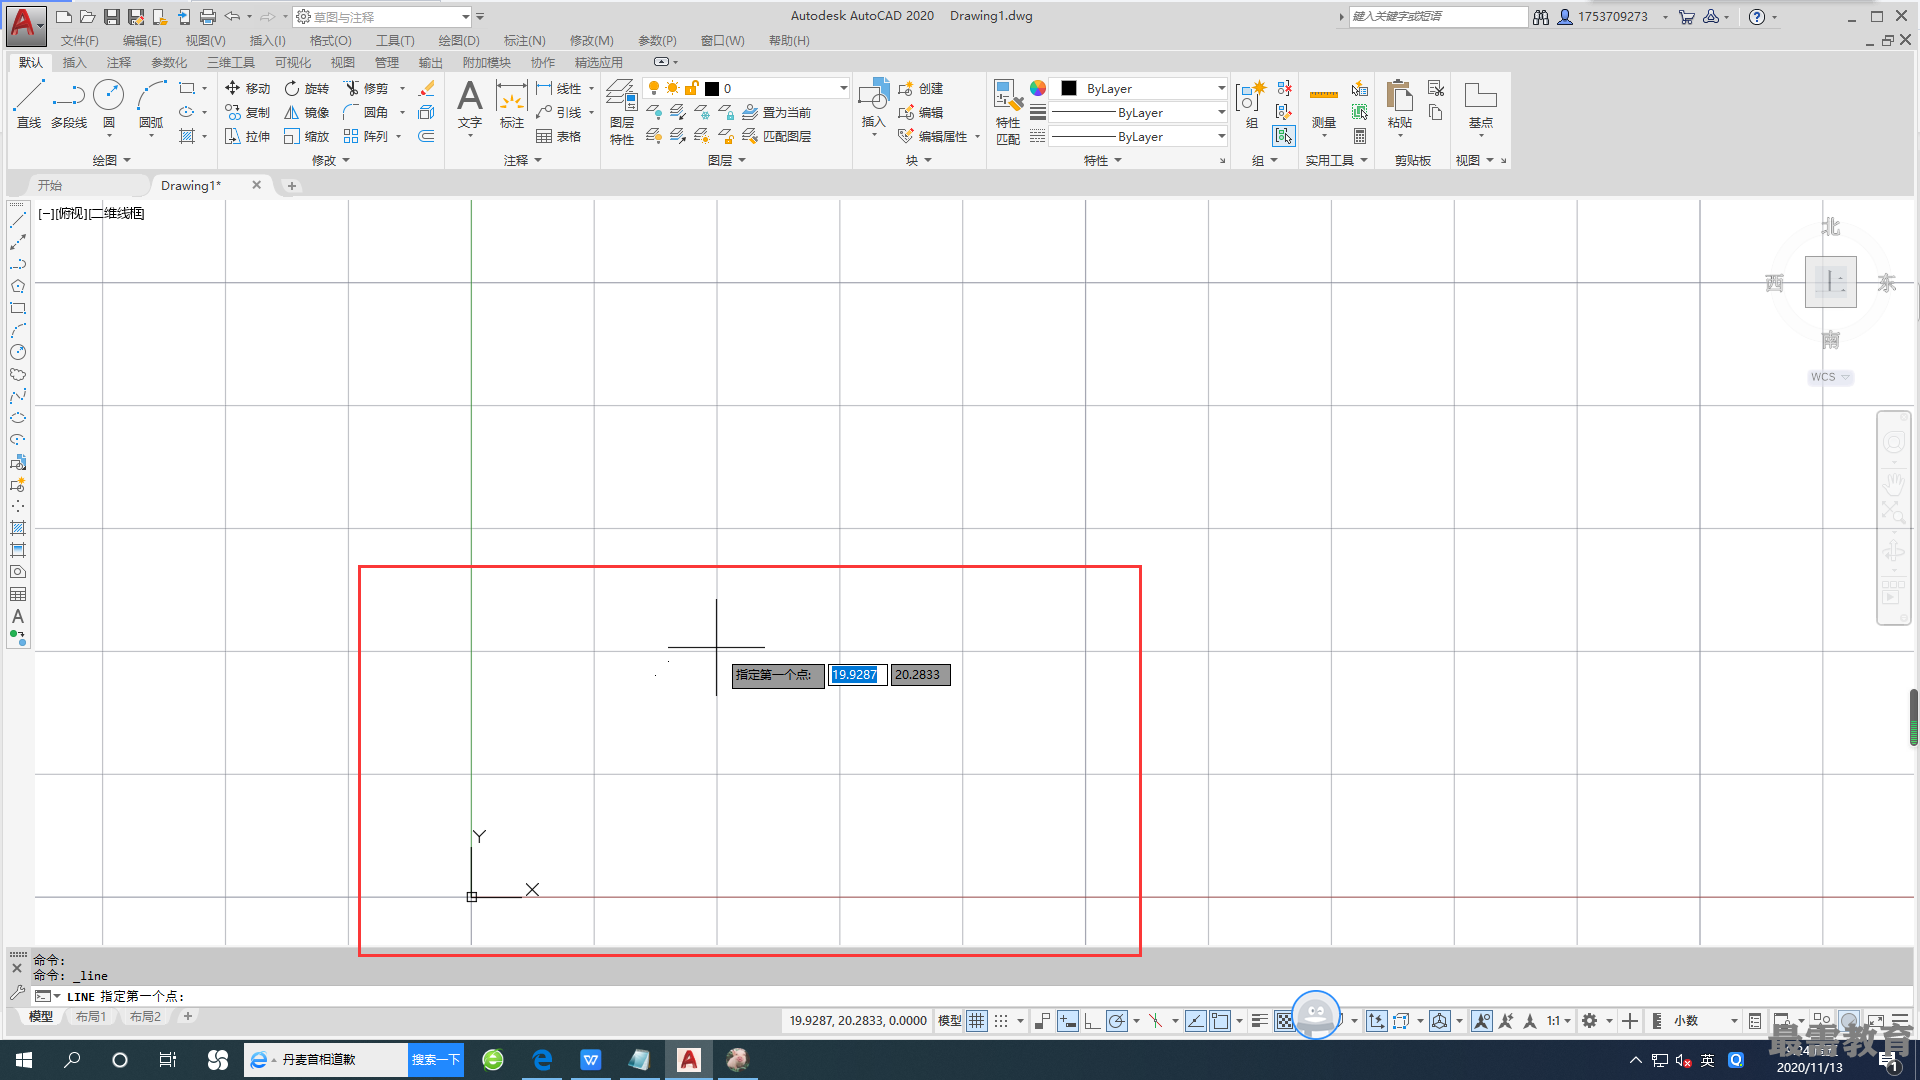Select the Circle (圆) tool in ribbon
This screenshot has width=1920, height=1080.
point(108,104)
